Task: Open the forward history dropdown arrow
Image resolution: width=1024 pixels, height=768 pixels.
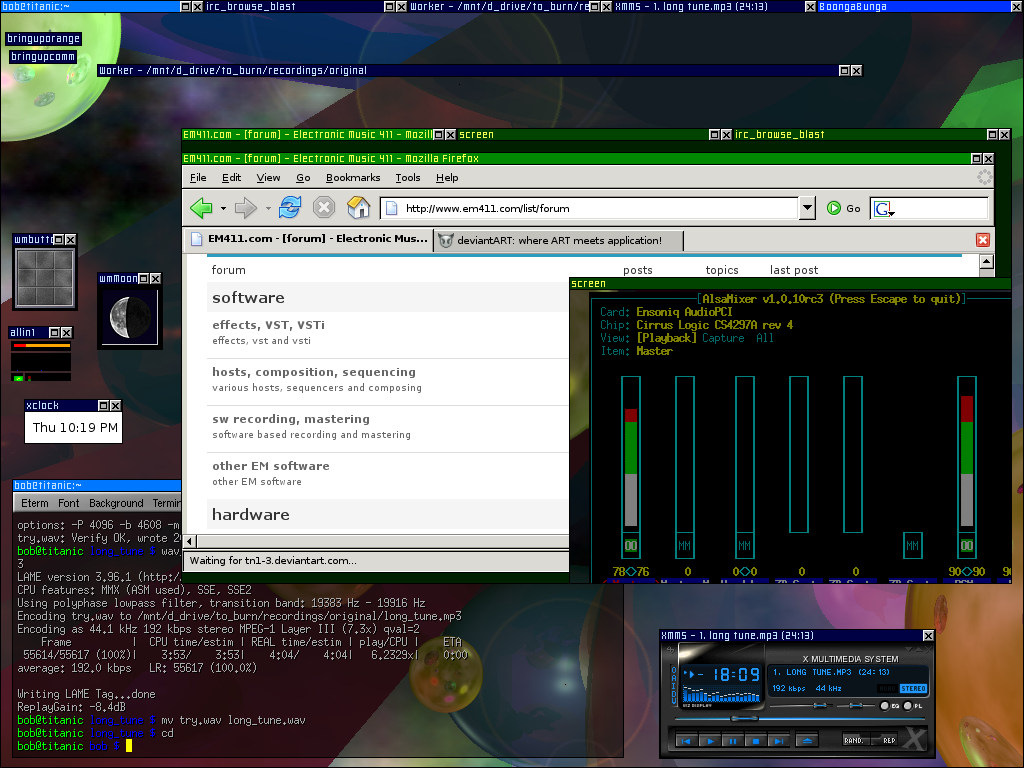Action: [268, 208]
